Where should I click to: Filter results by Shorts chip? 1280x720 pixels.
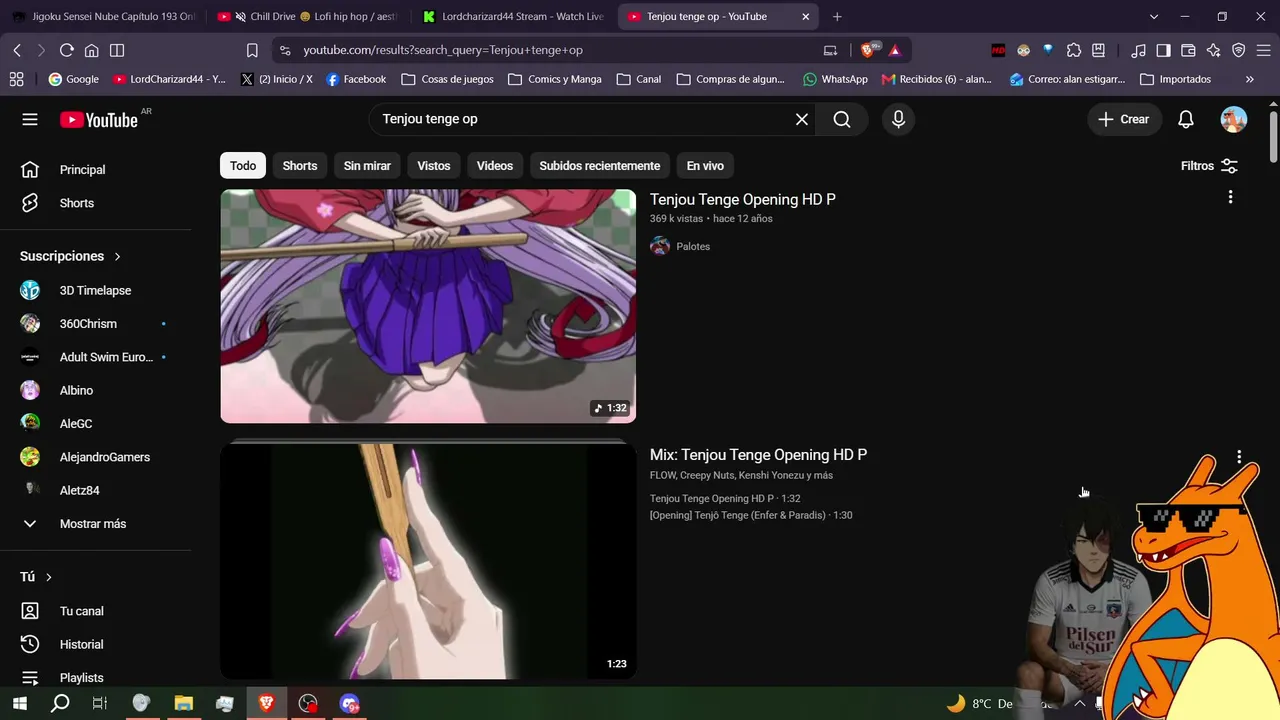click(300, 166)
